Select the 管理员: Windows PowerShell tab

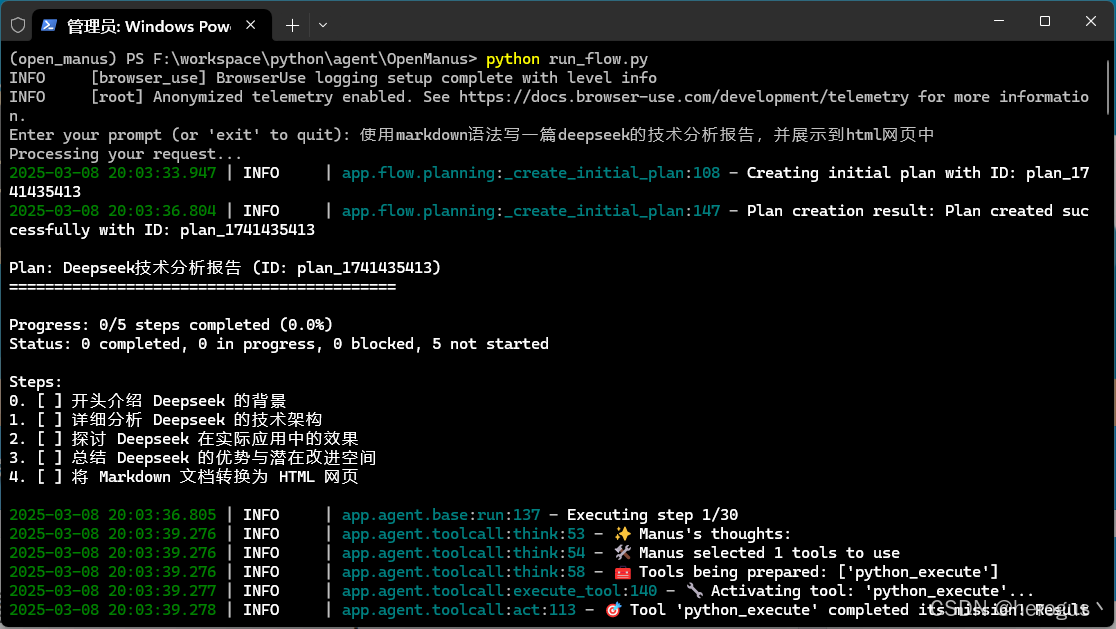pos(152,26)
